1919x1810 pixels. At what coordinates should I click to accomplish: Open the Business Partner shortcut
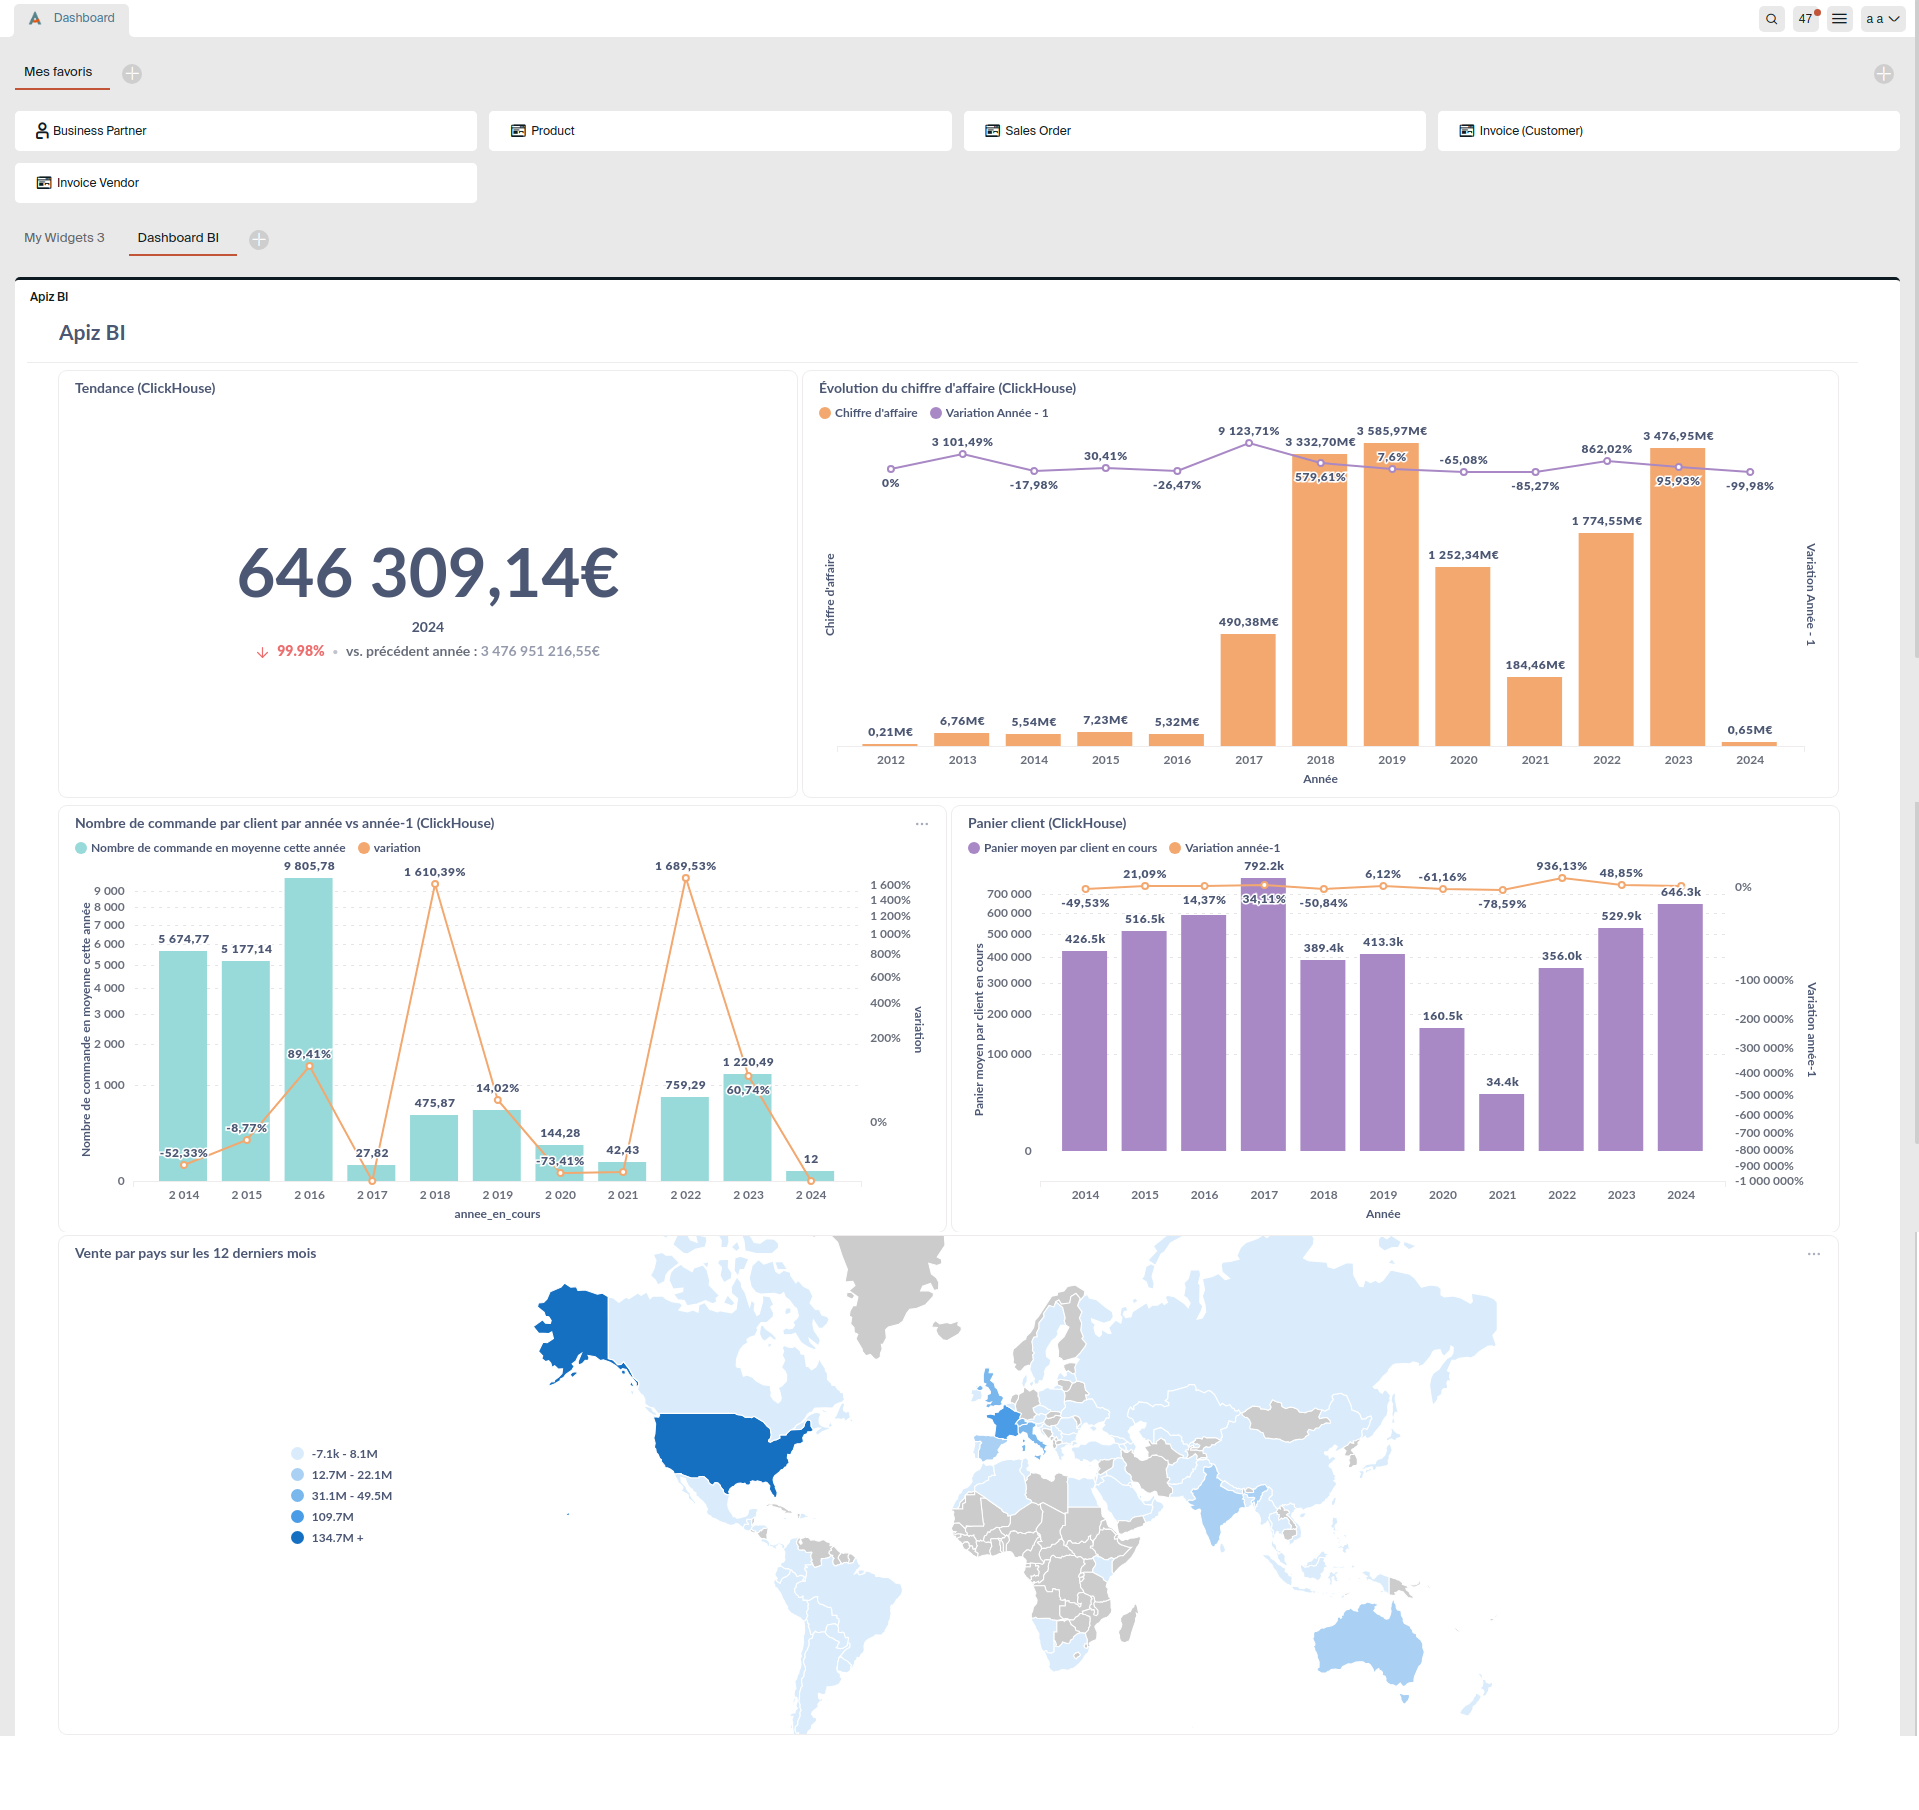coord(246,131)
